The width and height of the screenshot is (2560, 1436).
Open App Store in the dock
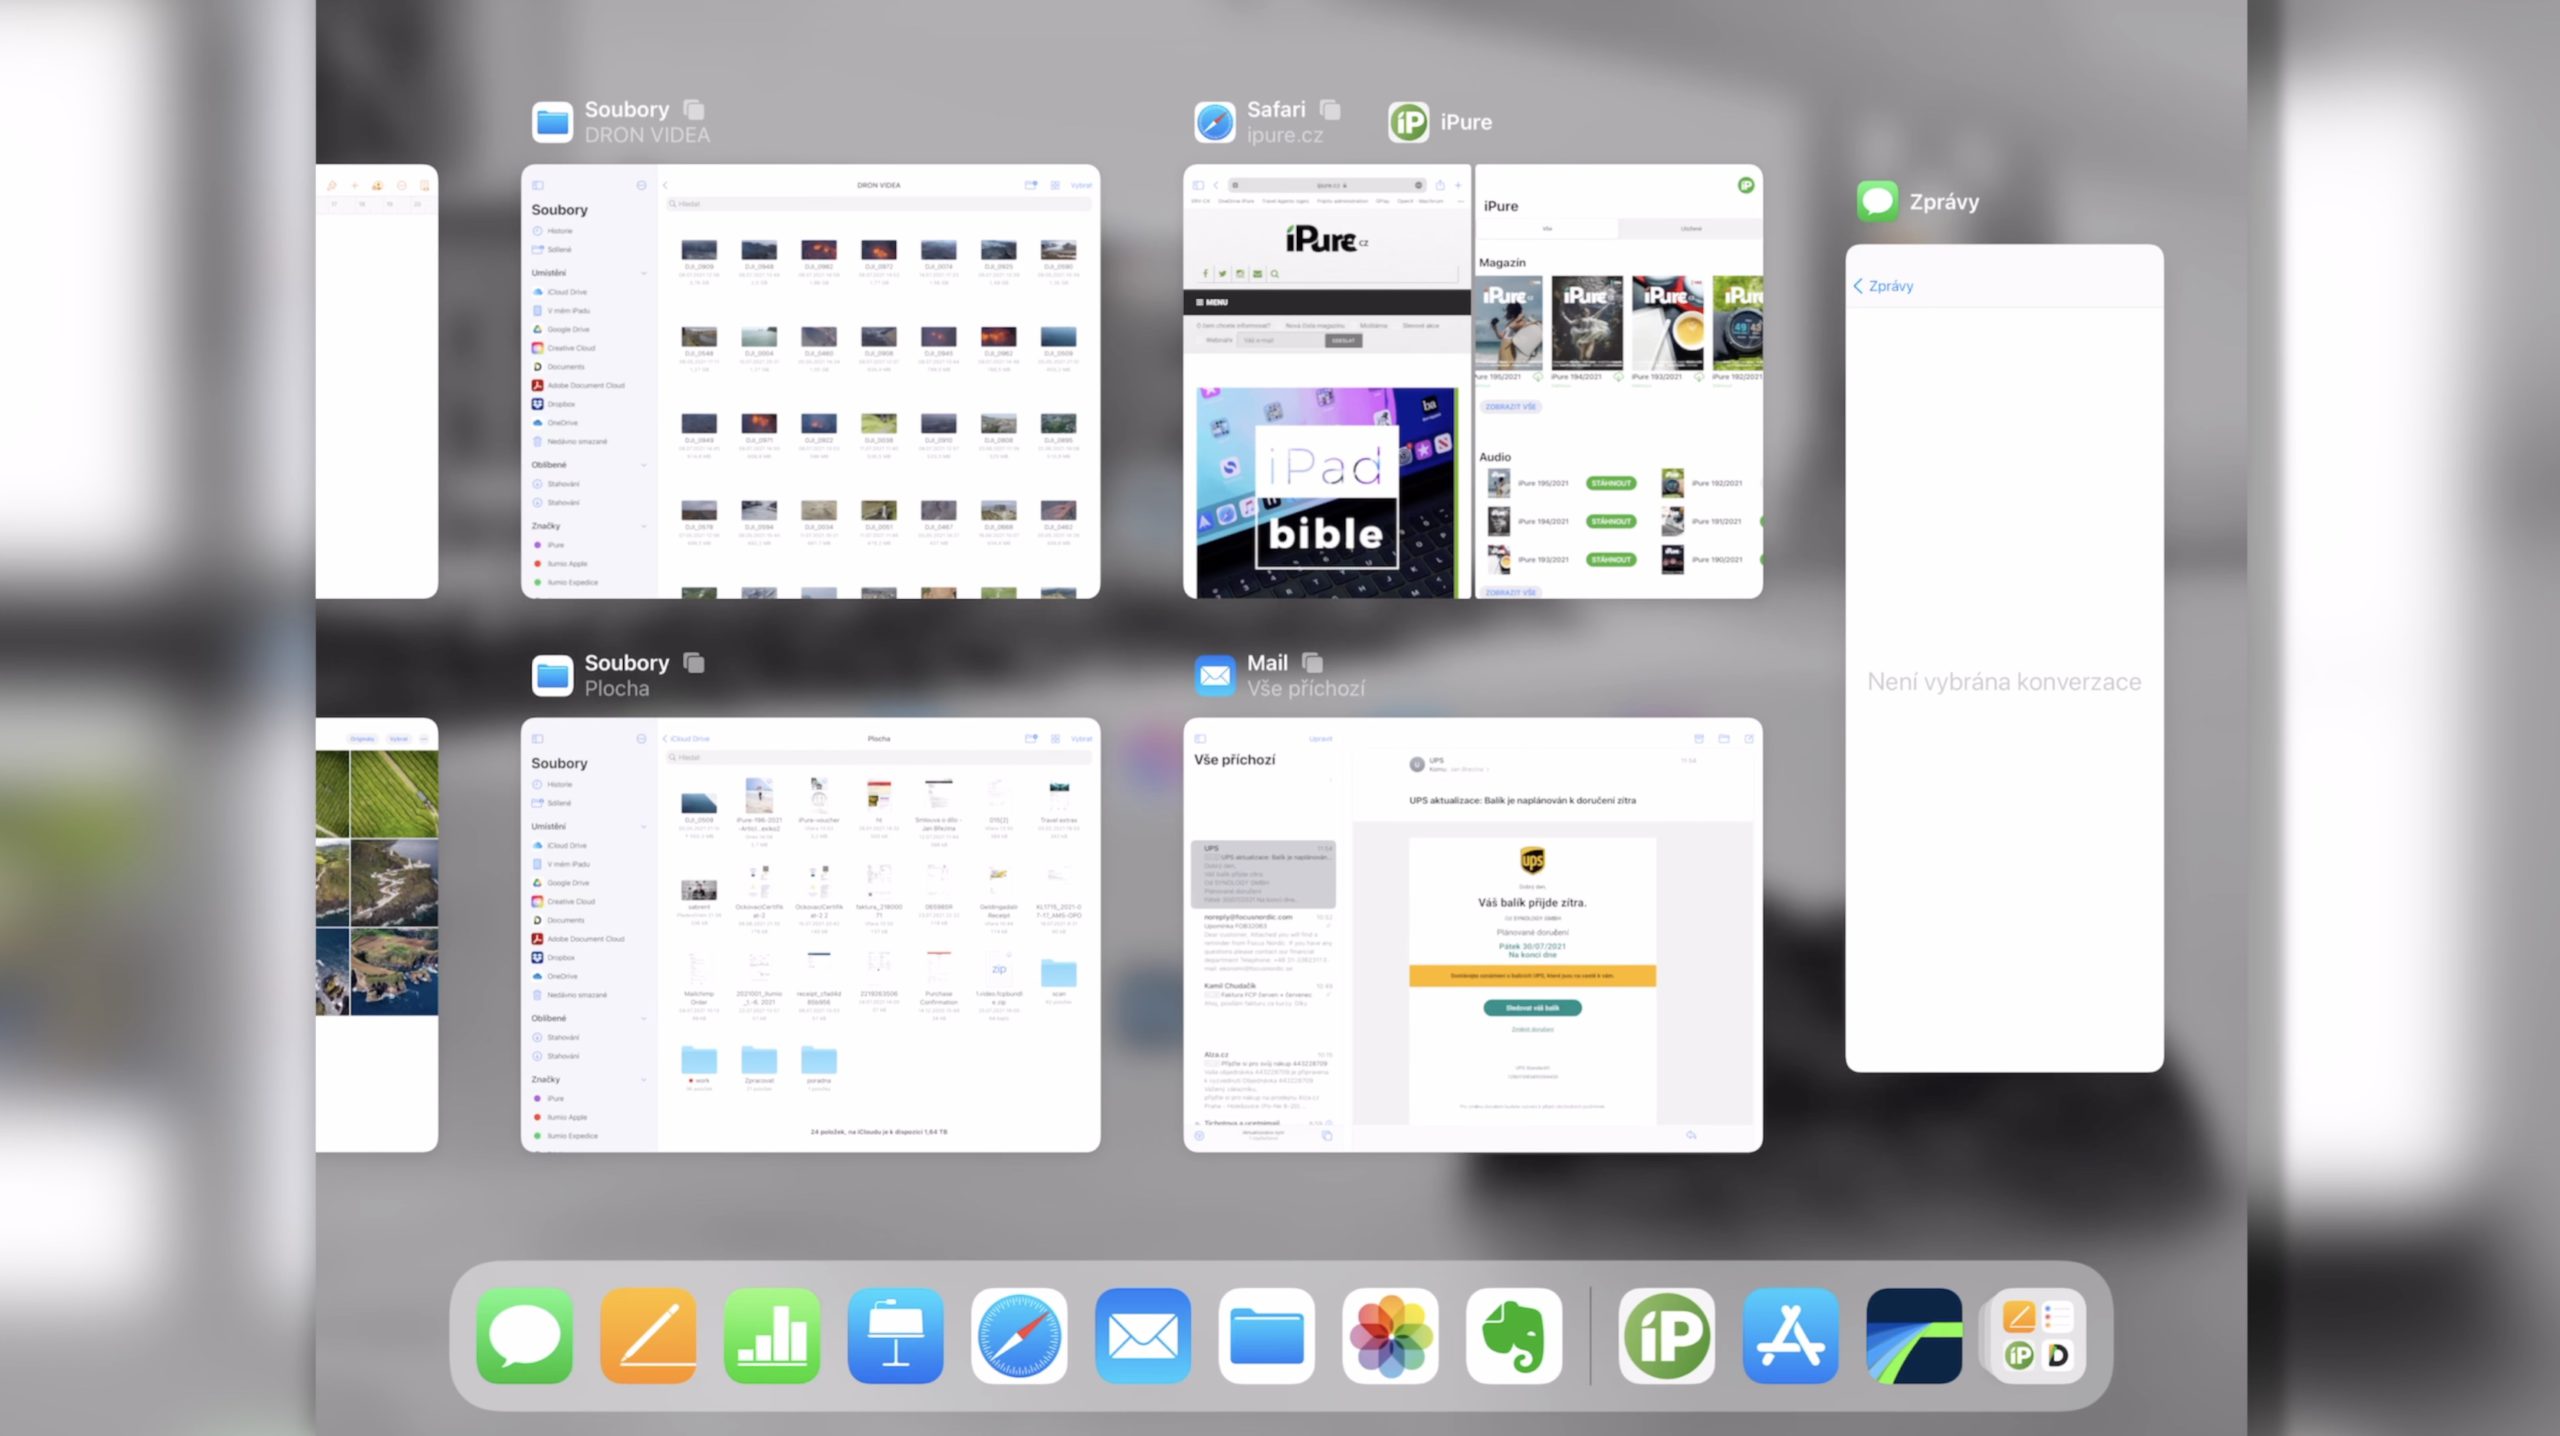pyautogui.click(x=1790, y=1335)
